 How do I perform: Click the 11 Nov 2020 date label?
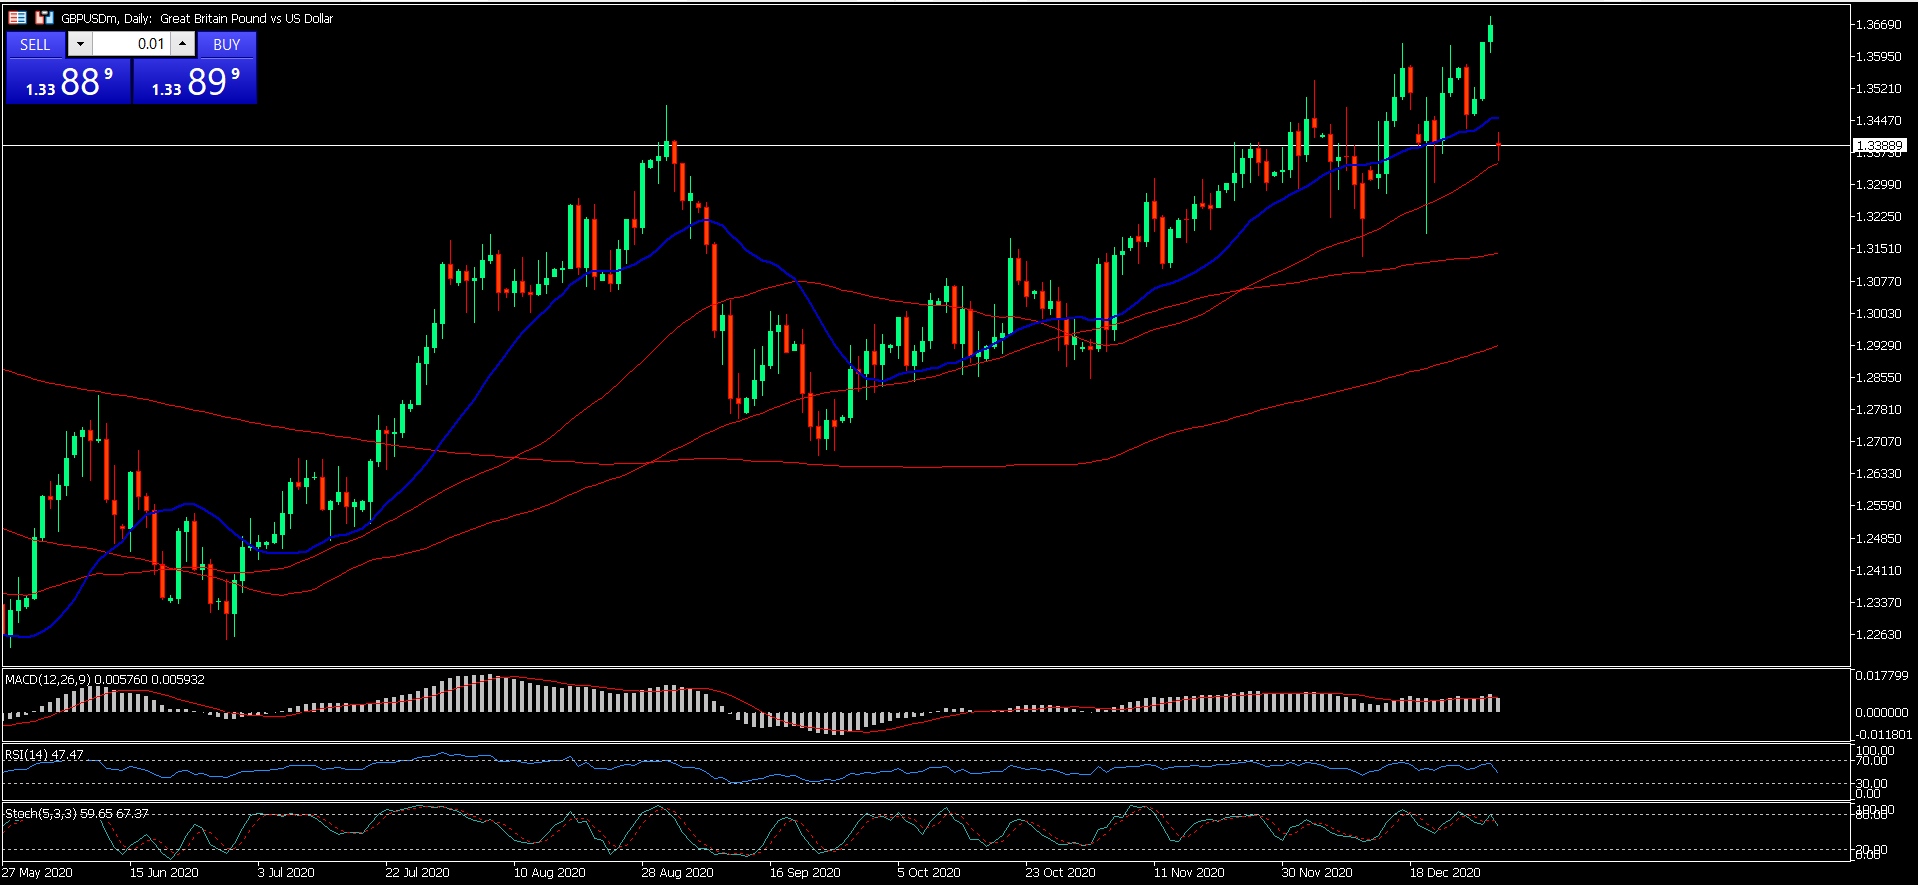tap(1189, 873)
